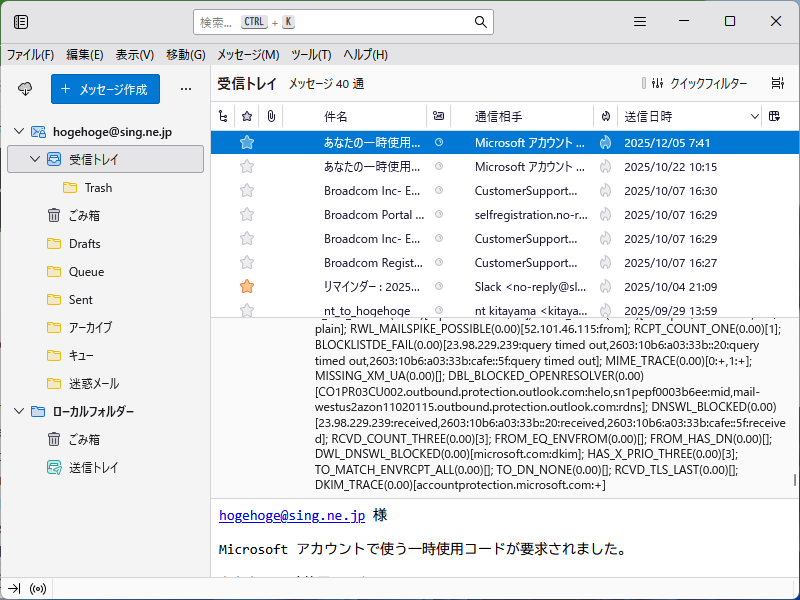Click the thread column header icon

(x=223, y=116)
